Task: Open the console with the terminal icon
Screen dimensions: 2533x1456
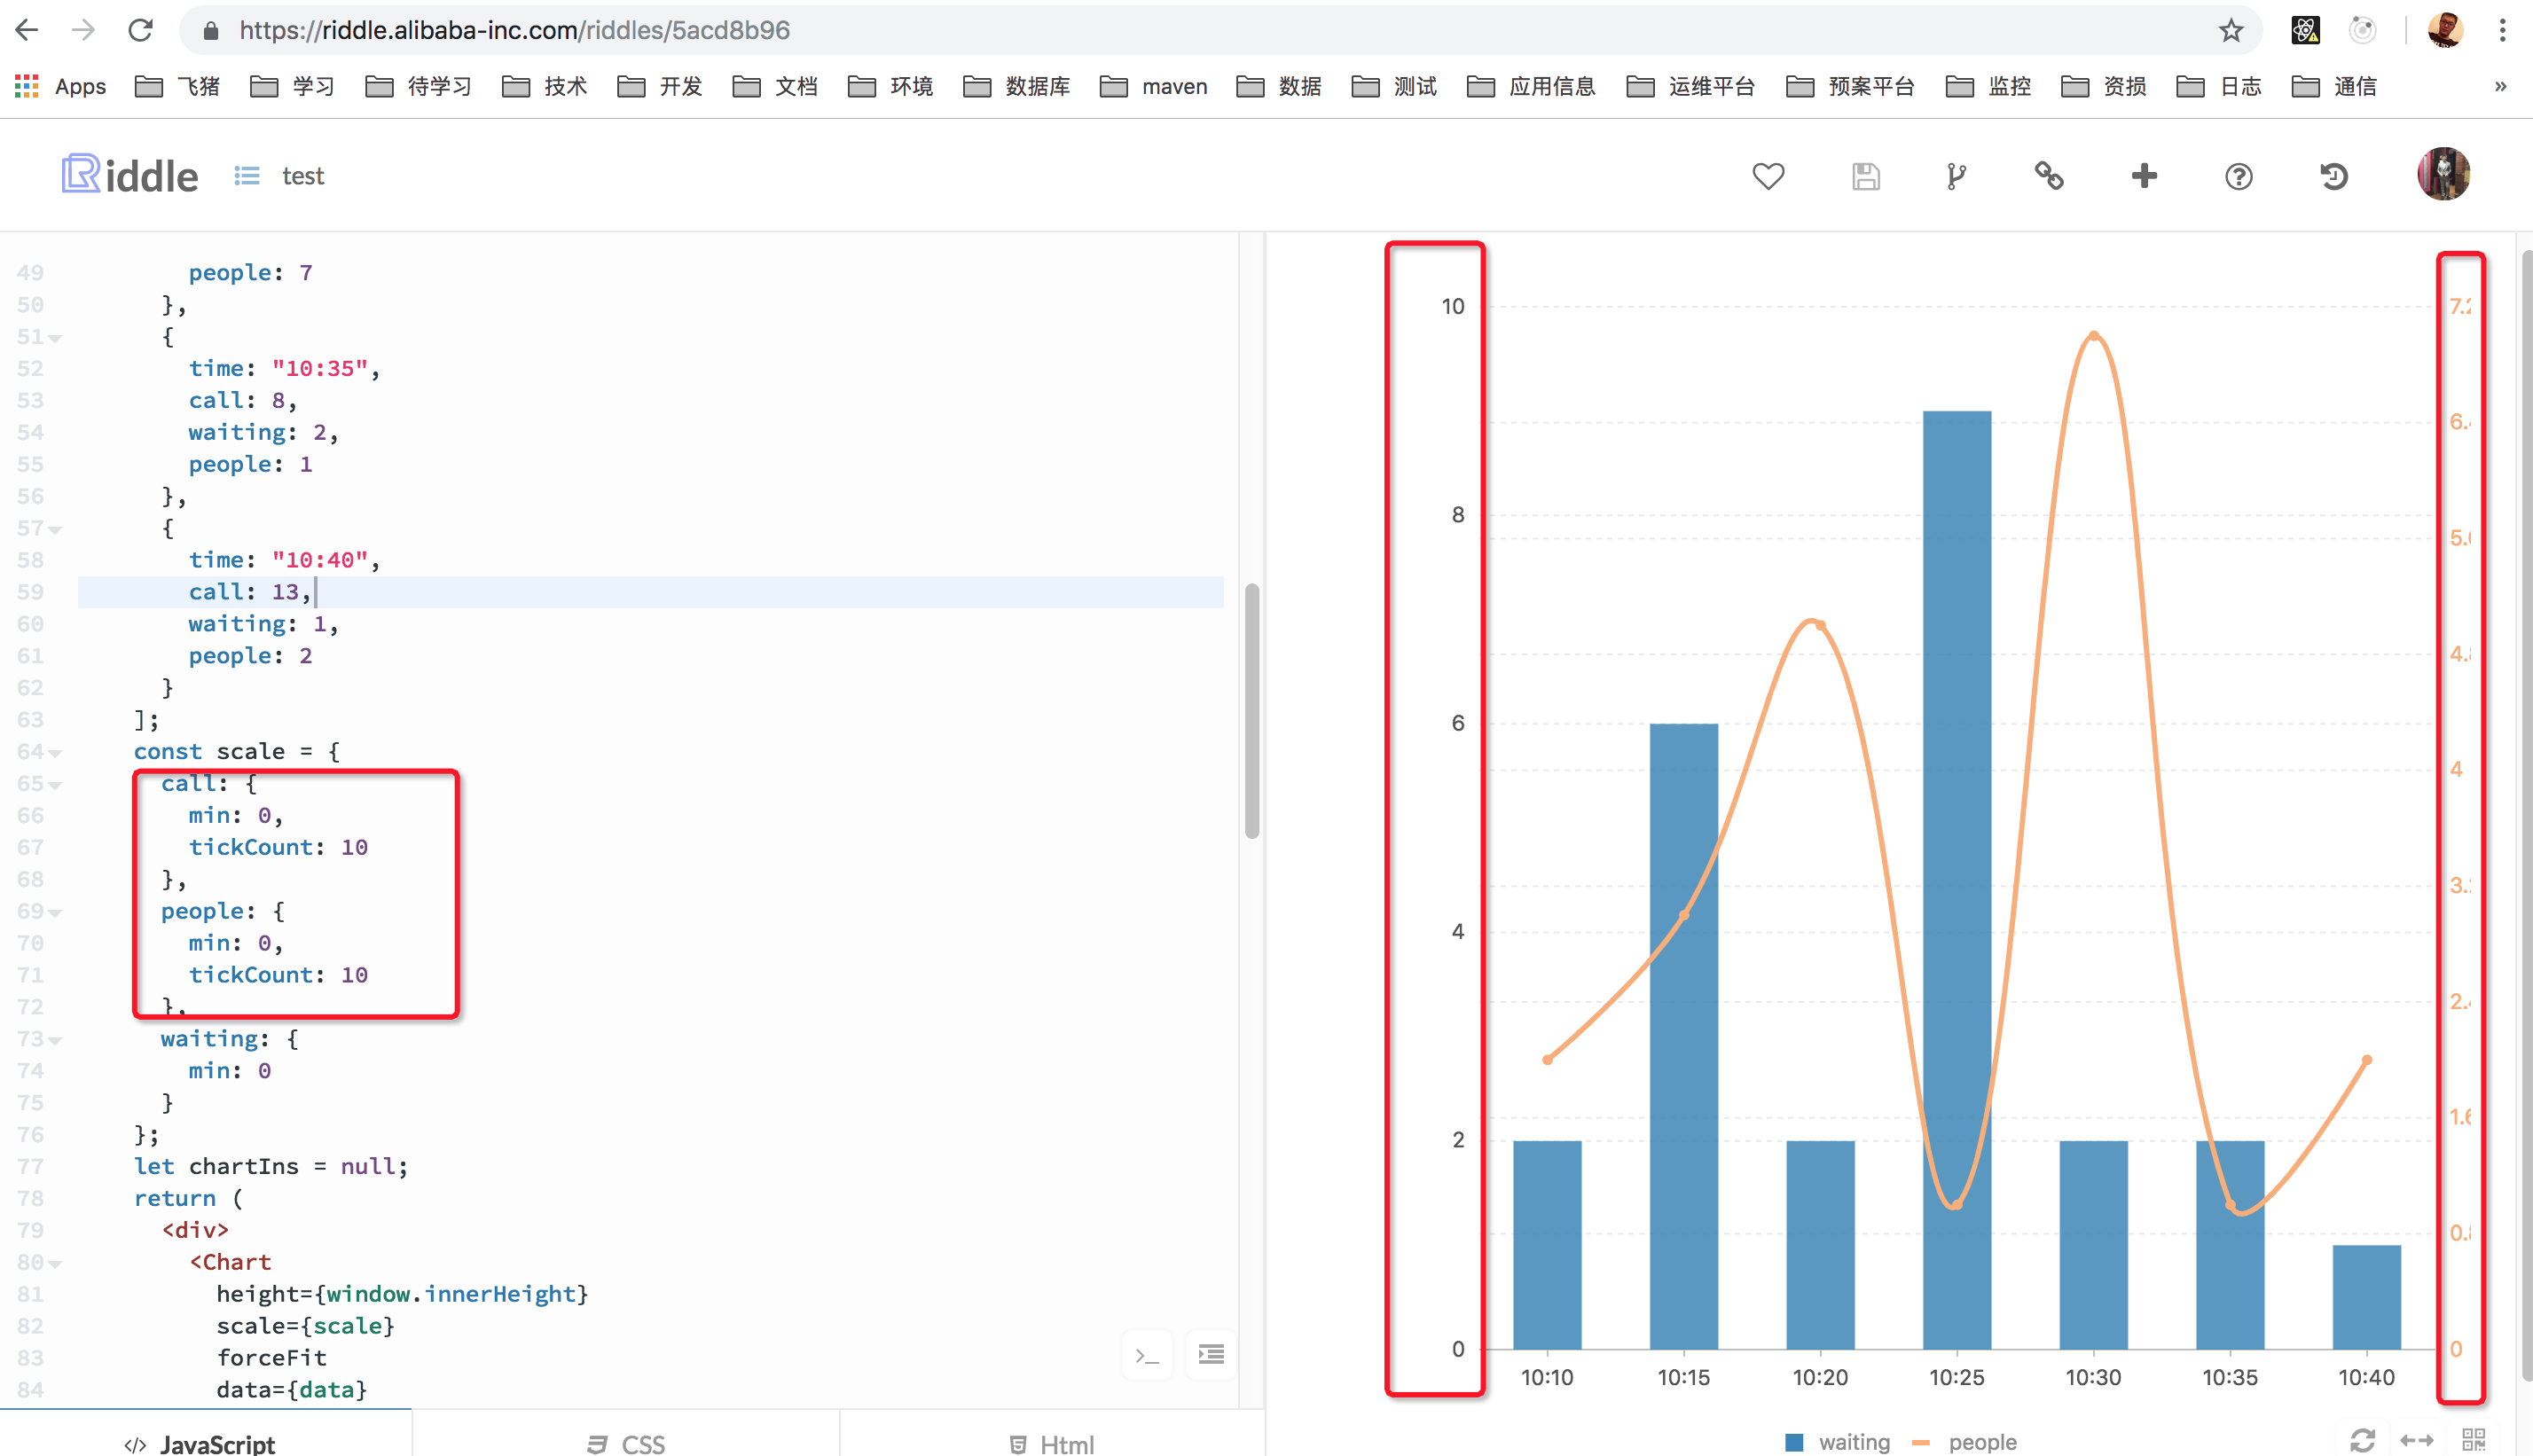Action: tap(1147, 1355)
